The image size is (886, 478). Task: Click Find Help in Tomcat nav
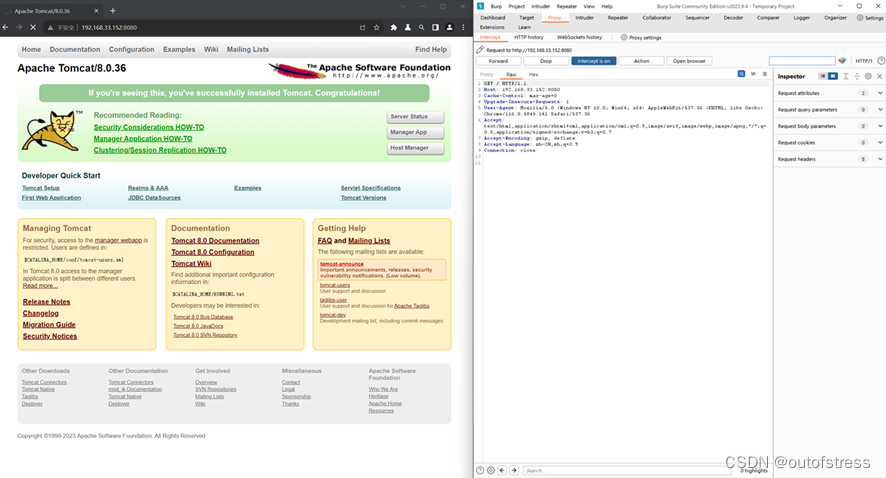click(431, 50)
